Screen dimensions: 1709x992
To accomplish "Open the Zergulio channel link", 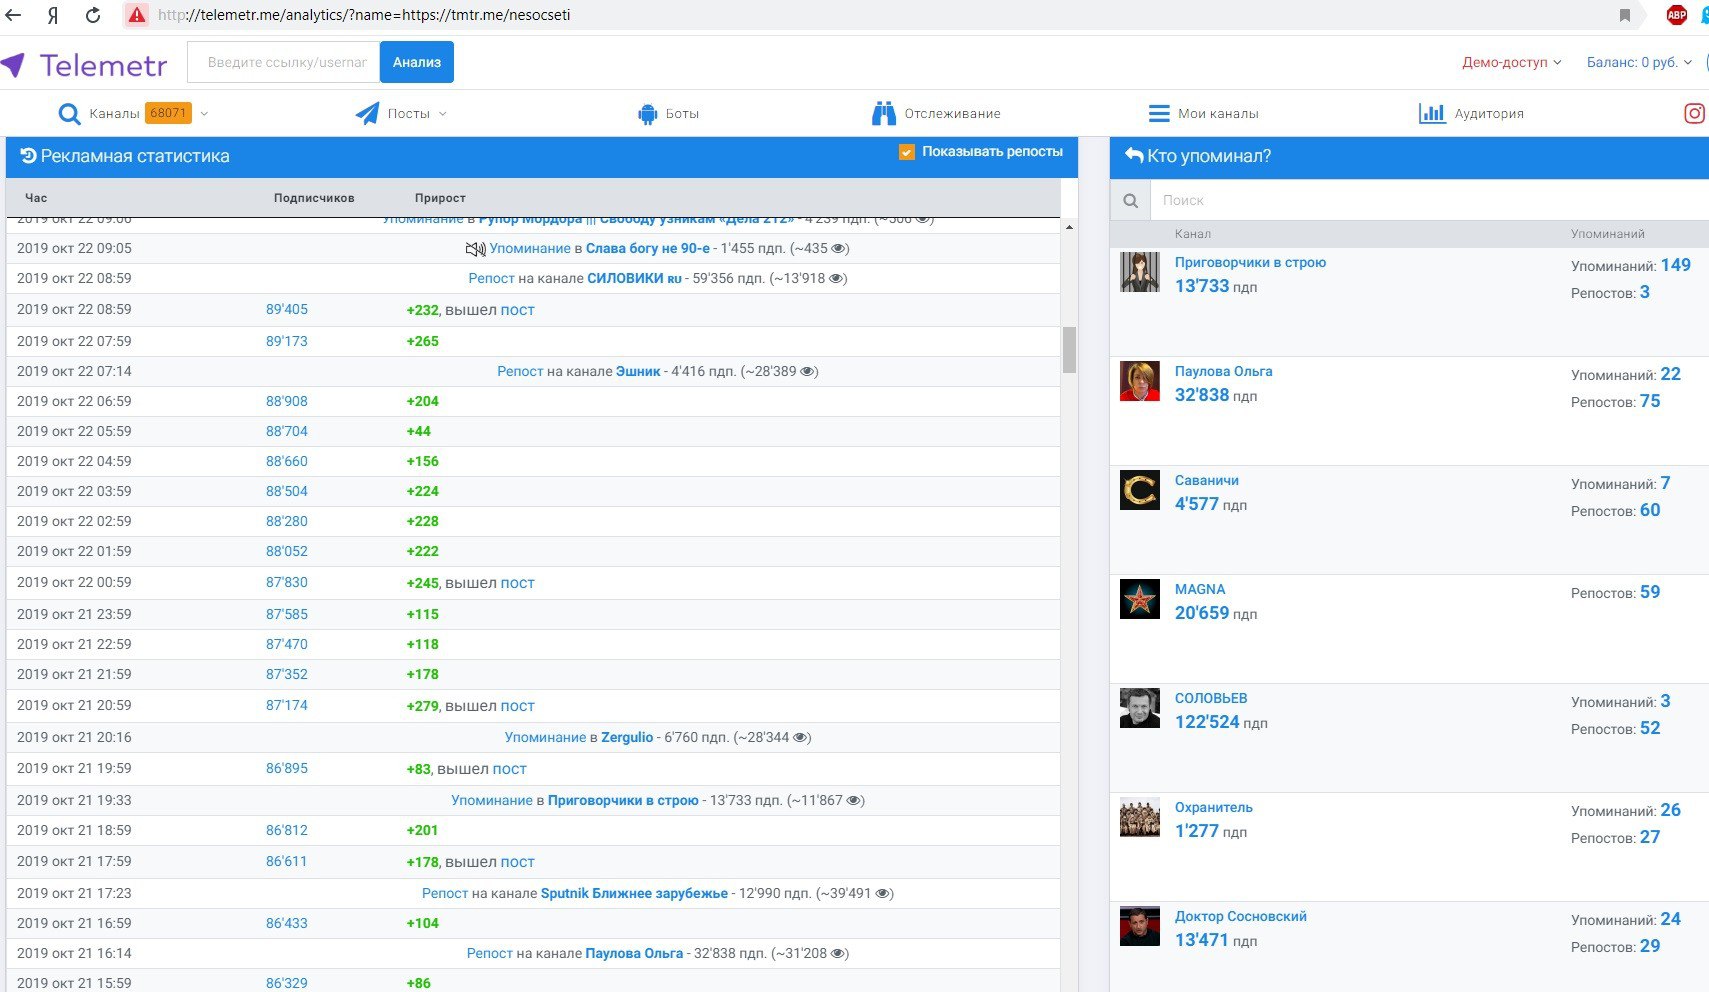I will [627, 737].
